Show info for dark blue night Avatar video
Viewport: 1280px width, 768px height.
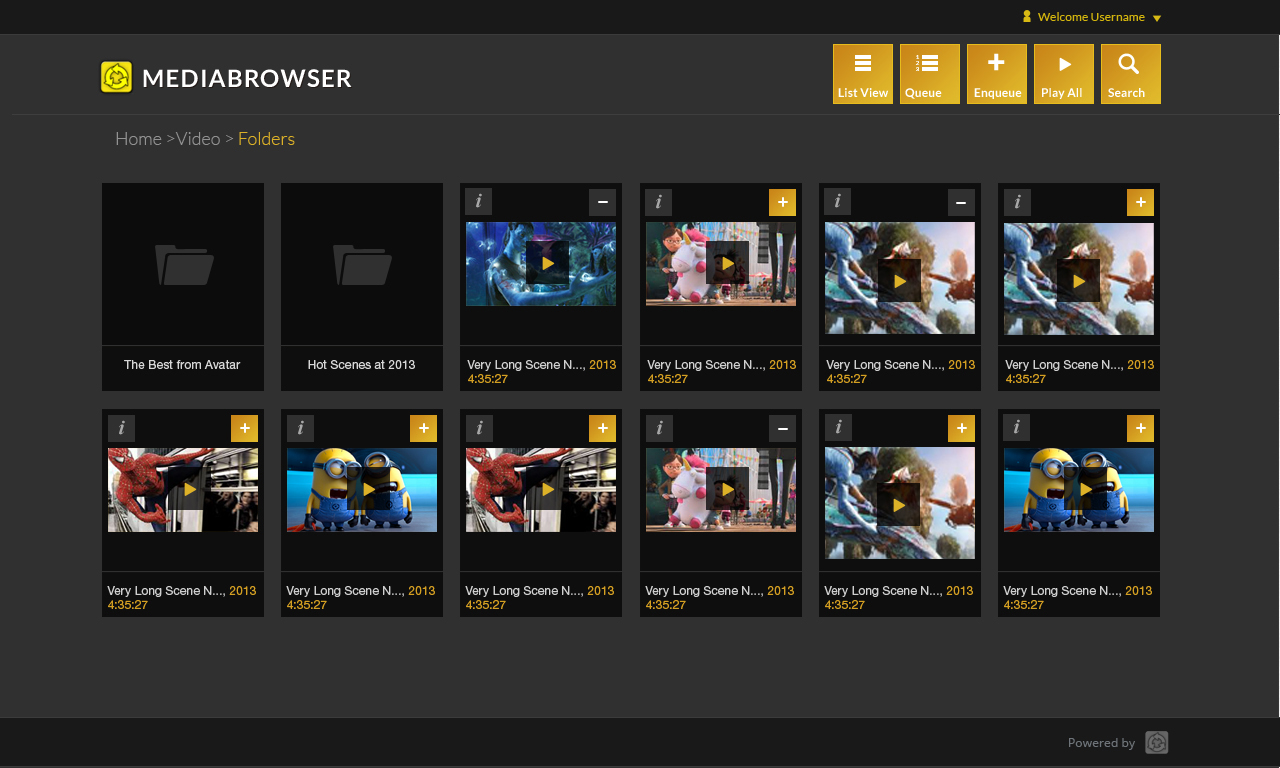[x=478, y=201]
